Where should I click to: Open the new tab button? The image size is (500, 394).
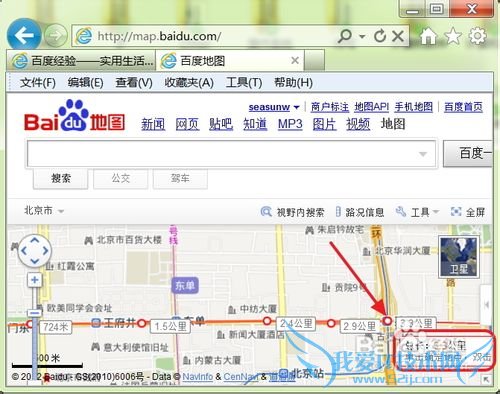[x=314, y=61]
